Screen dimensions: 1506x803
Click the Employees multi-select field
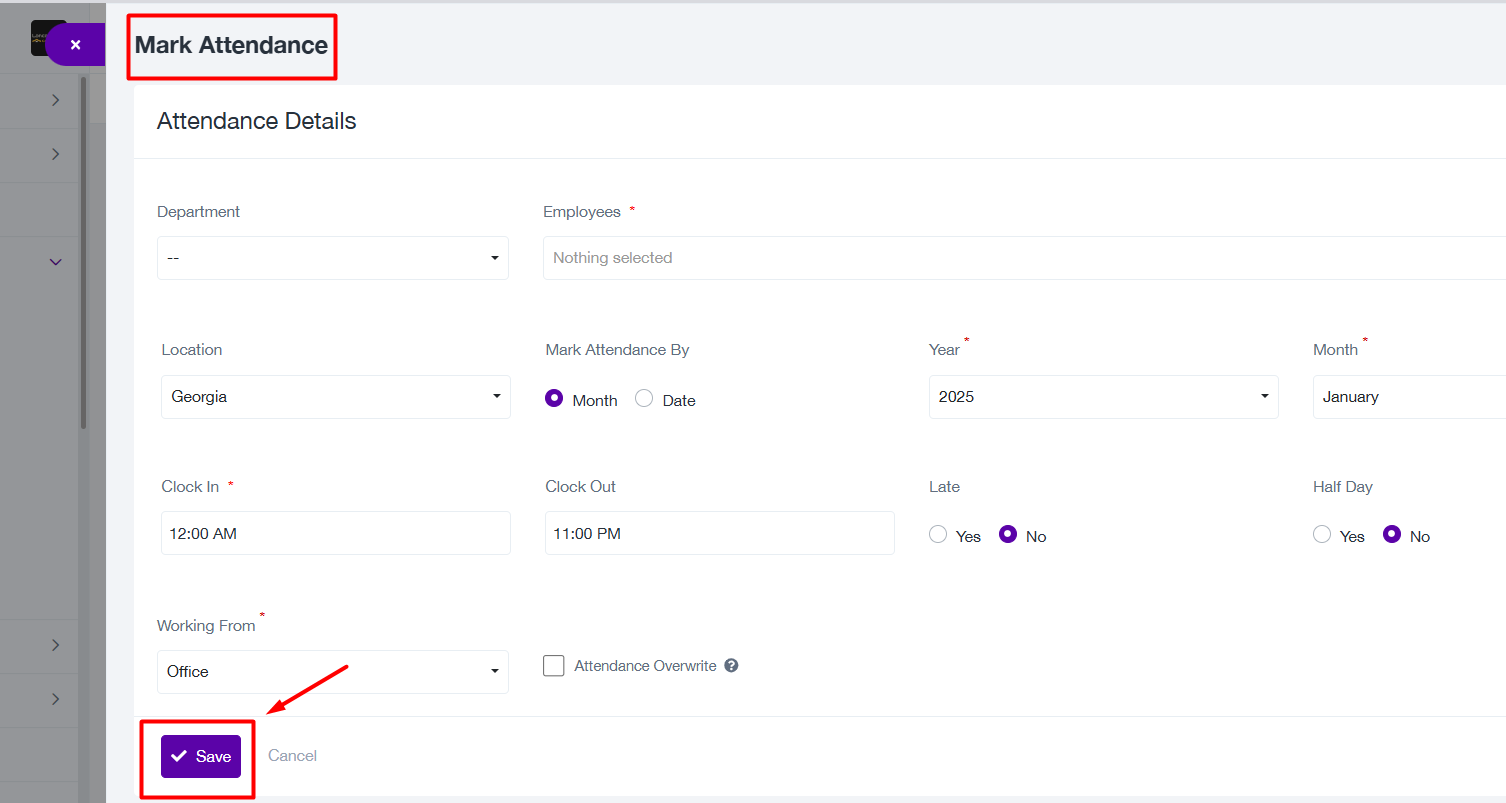[x=1024, y=258]
